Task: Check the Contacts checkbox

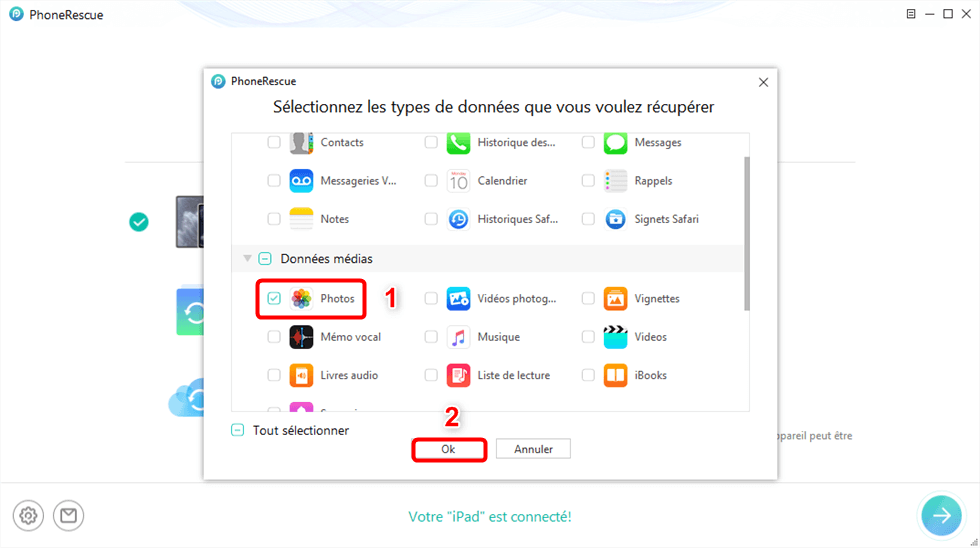Action: point(274,142)
